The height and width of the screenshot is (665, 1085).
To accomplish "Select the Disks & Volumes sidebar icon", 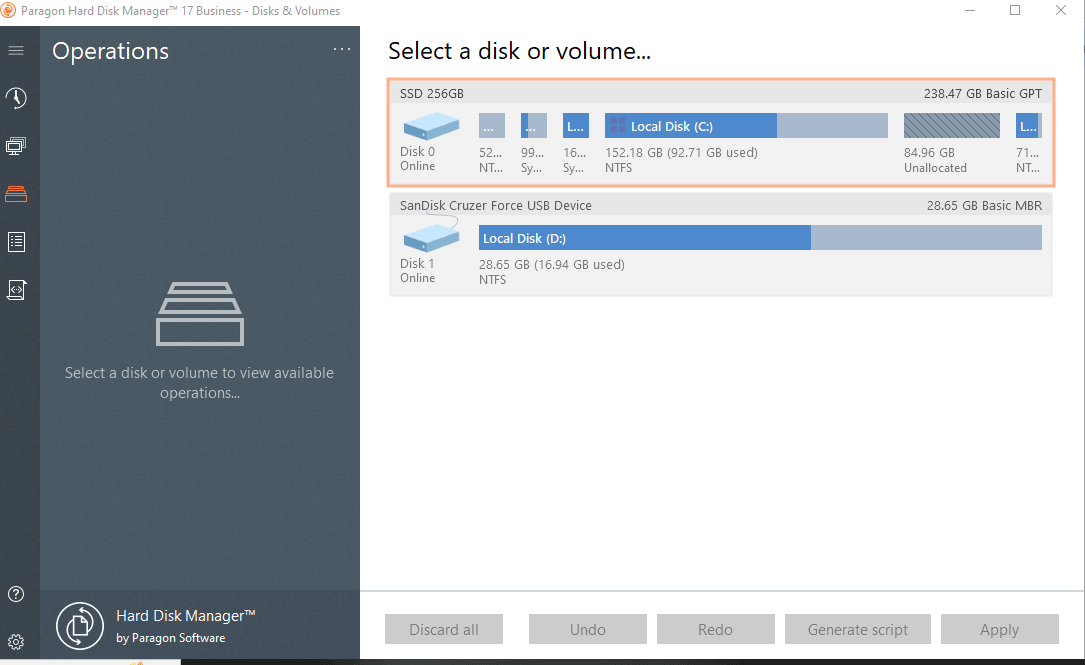I will coord(16,194).
